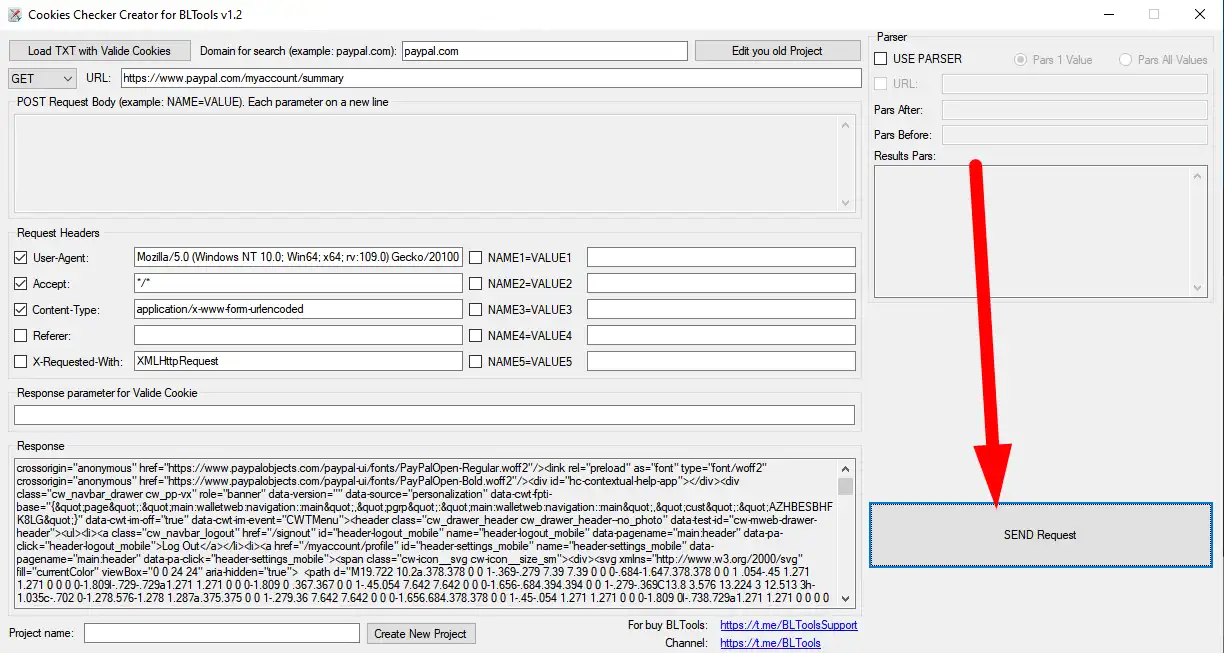Enable the X-Requested-With header checkbox

pos(21,362)
